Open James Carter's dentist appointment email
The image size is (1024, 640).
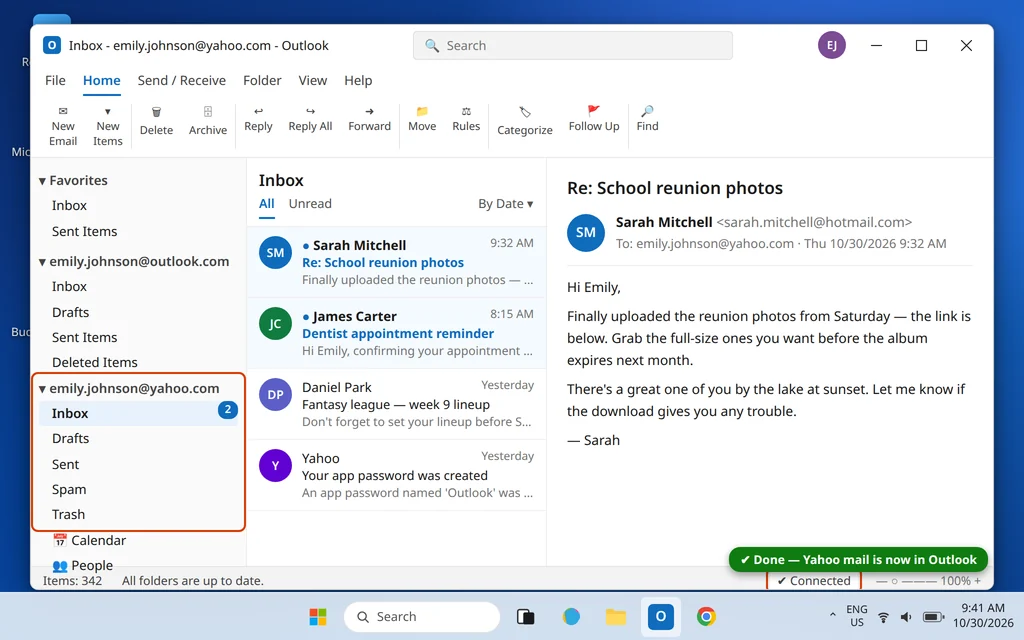coord(396,333)
